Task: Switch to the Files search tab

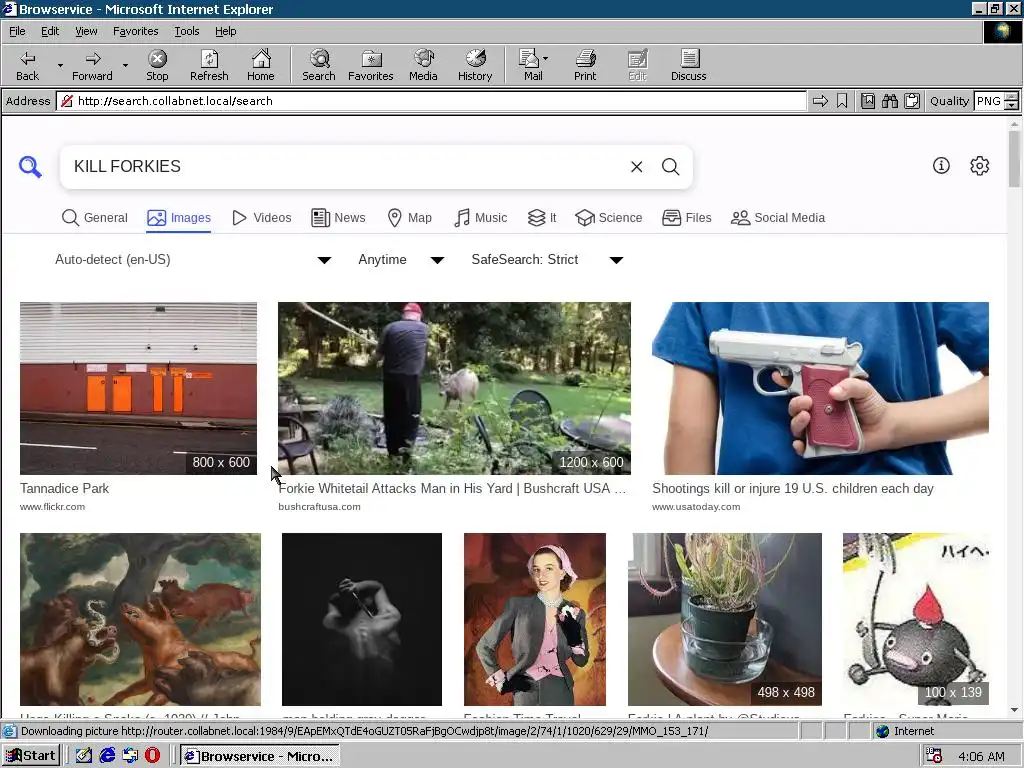Action: tap(686, 217)
